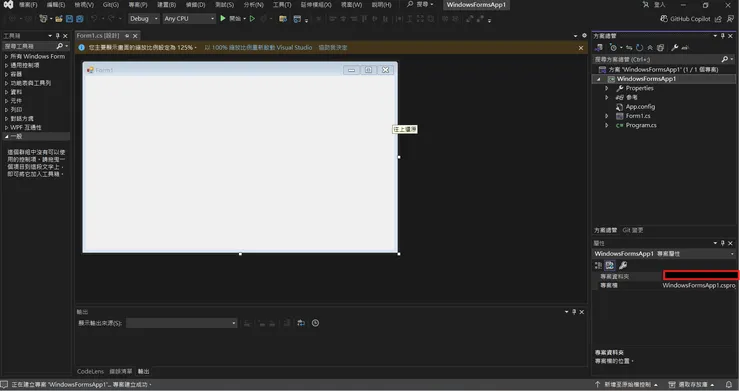The image size is (740, 391).
Task: Collapse the WindowsFormsApp1 project node
Action: (x=598, y=79)
